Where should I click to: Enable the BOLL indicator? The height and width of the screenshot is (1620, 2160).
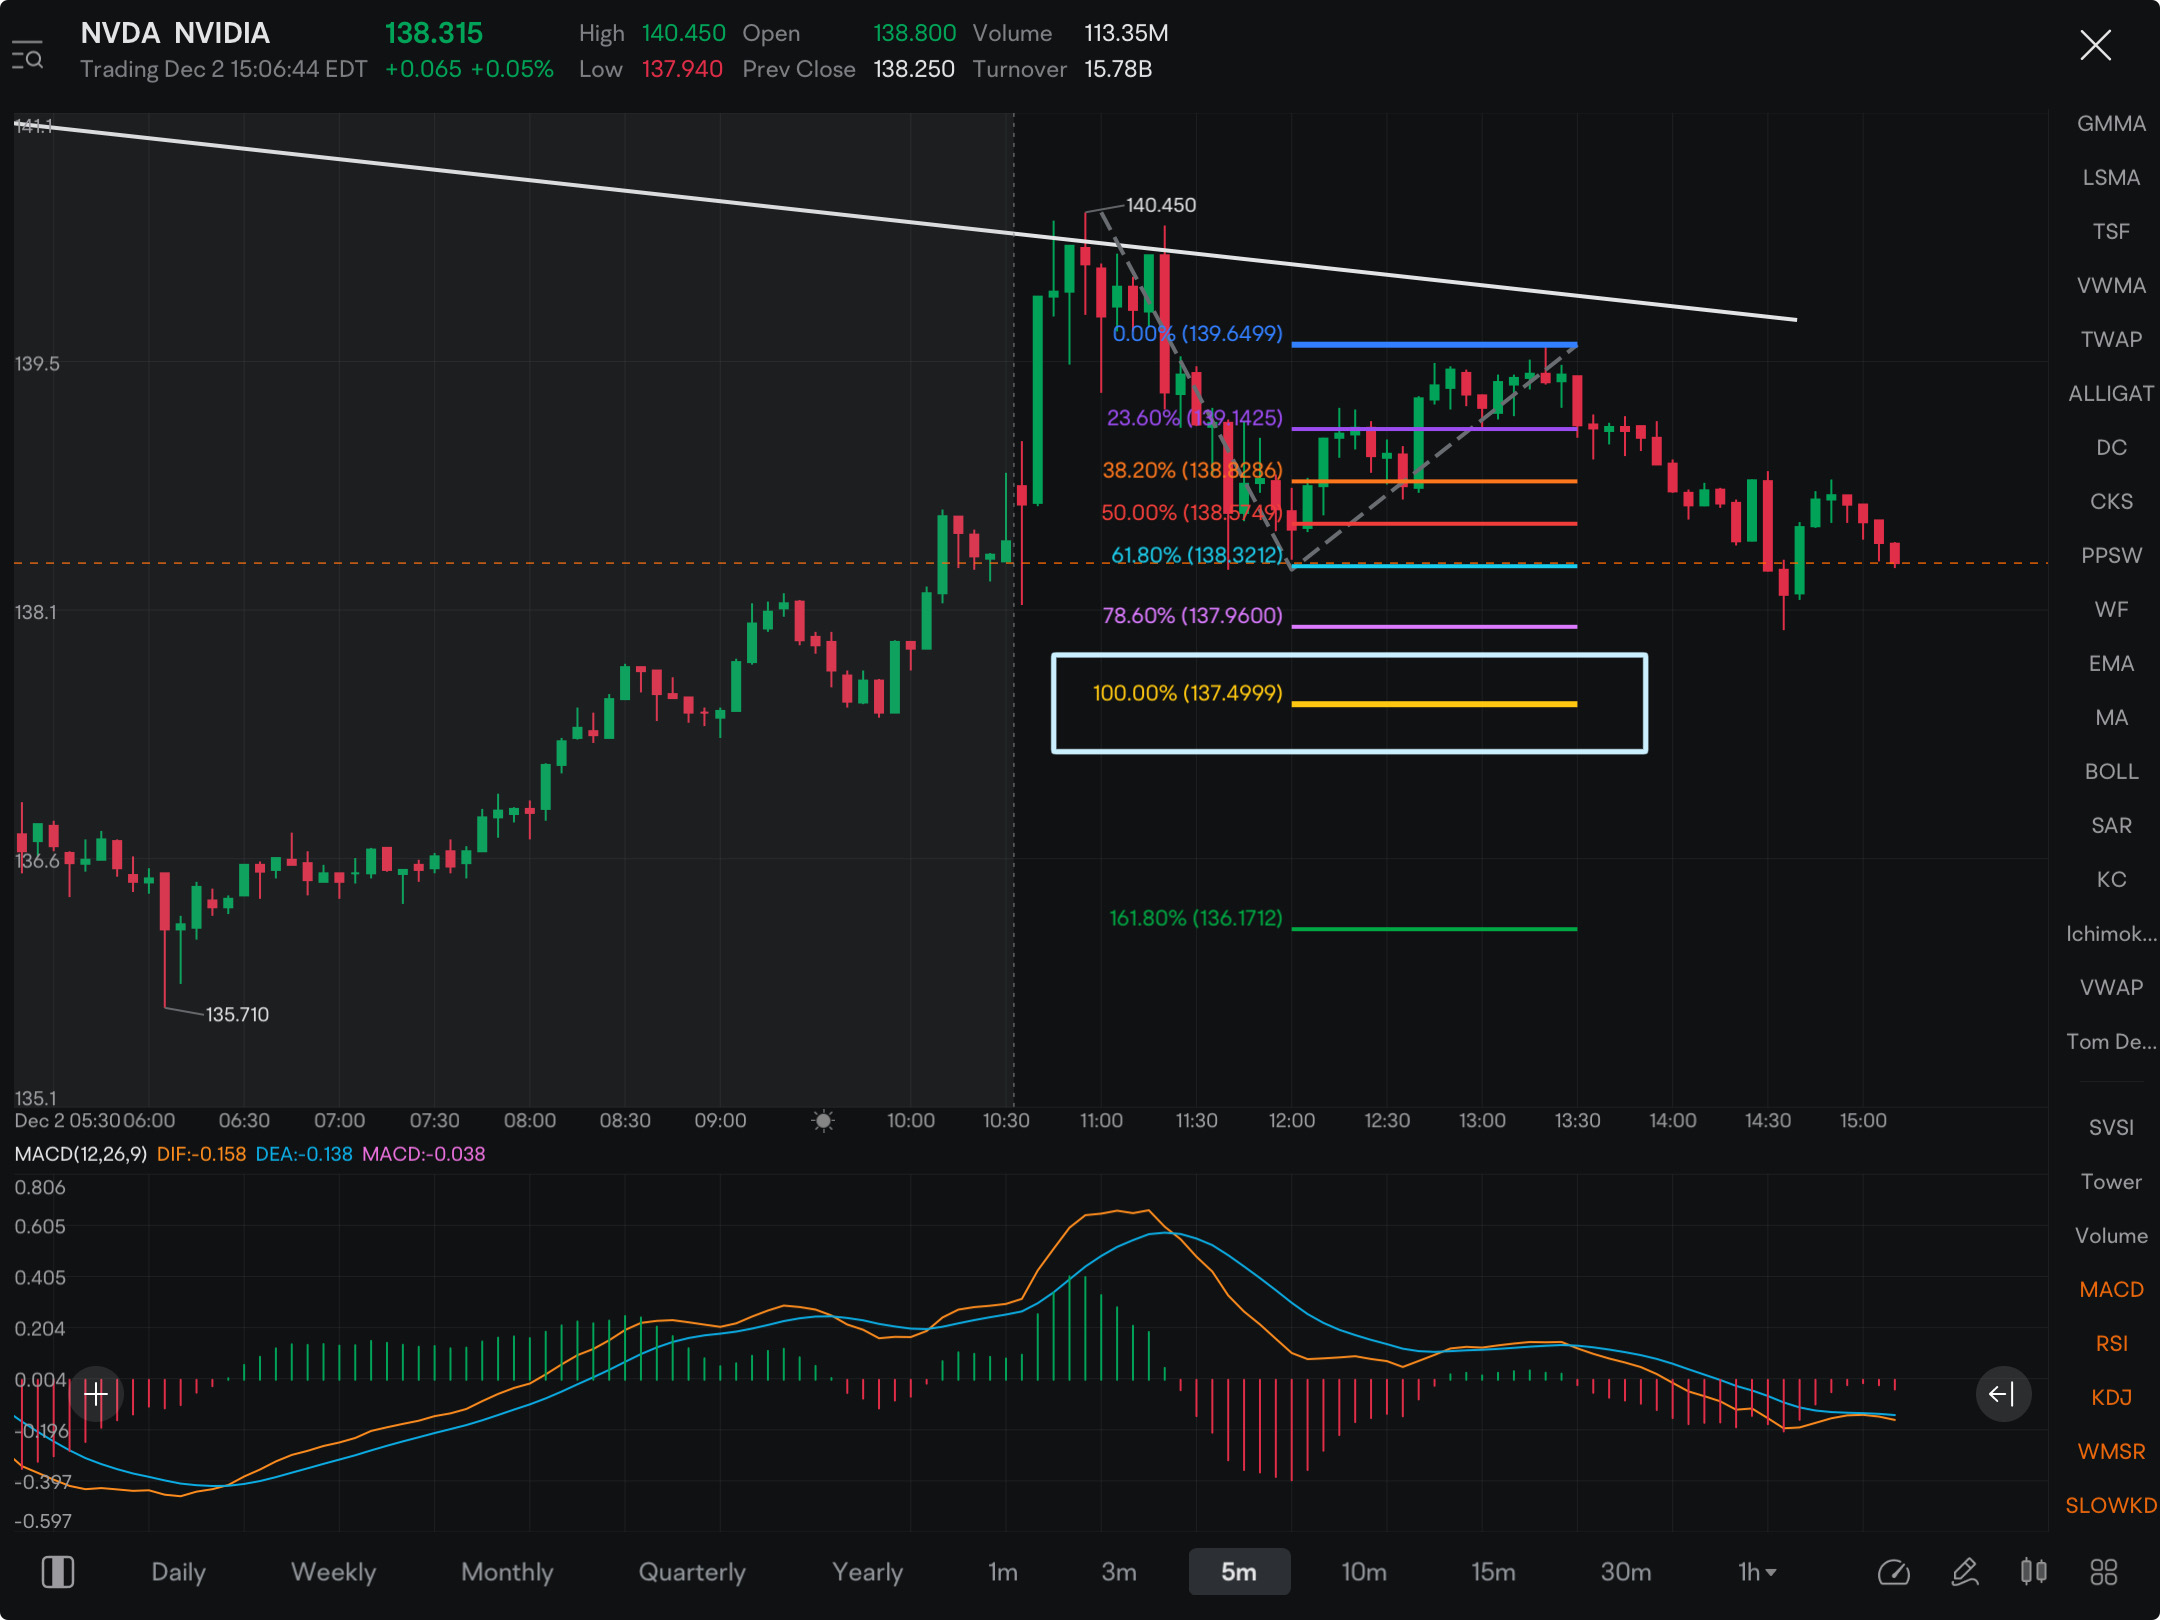2111,772
